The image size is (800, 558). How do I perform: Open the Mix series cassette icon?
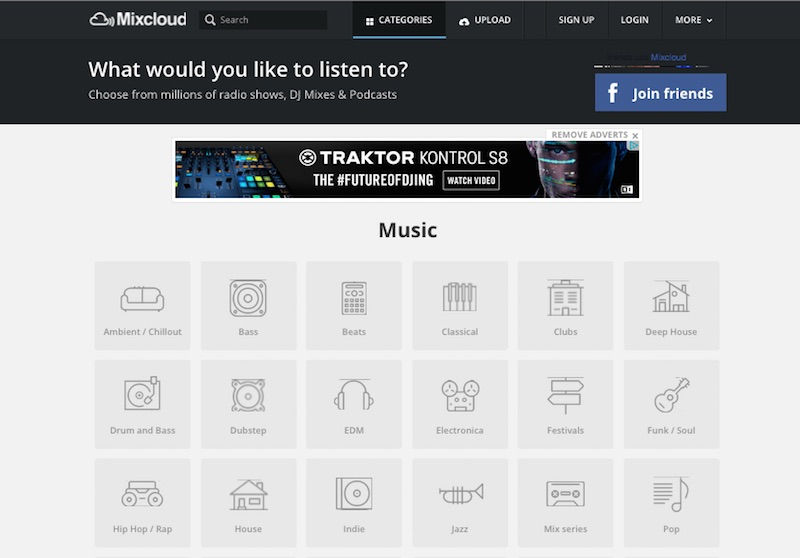(x=565, y=493)
